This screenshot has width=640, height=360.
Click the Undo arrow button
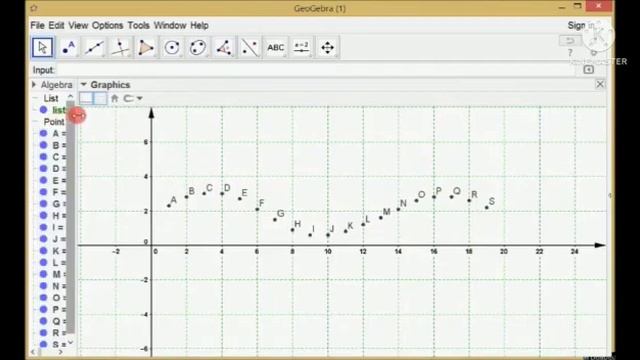pos(570,40)
